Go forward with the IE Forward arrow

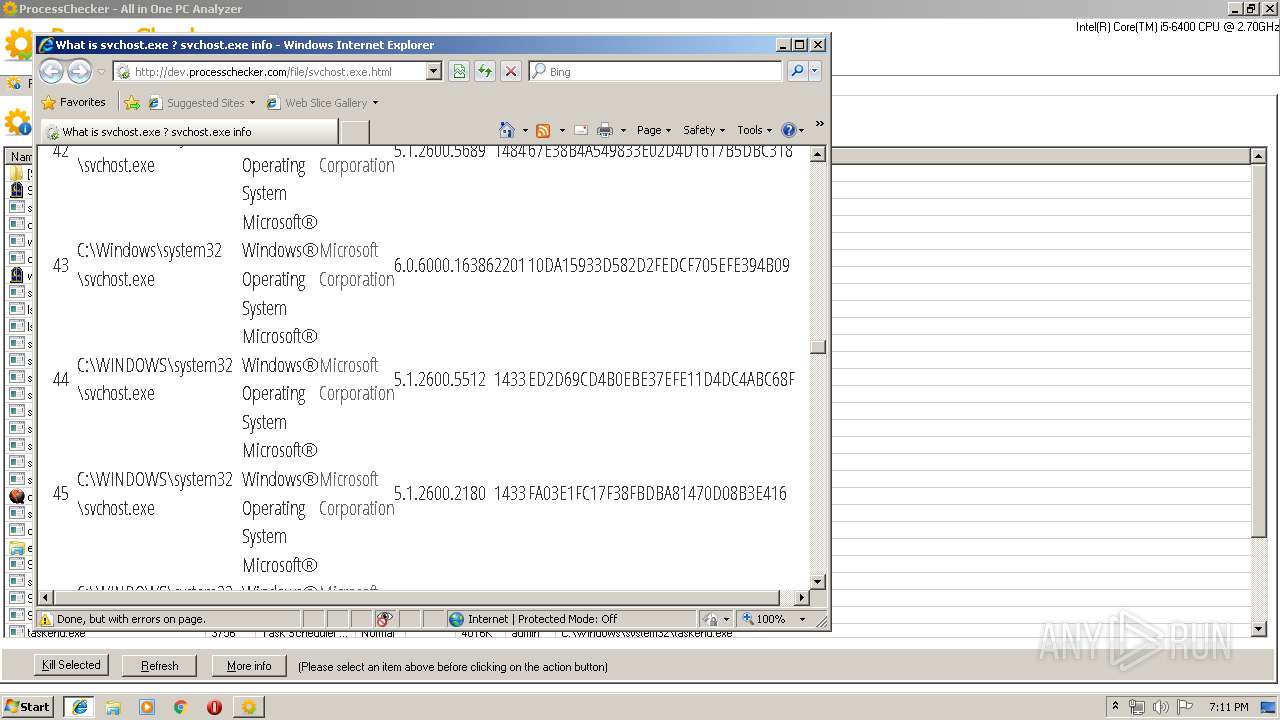(79, 71)
